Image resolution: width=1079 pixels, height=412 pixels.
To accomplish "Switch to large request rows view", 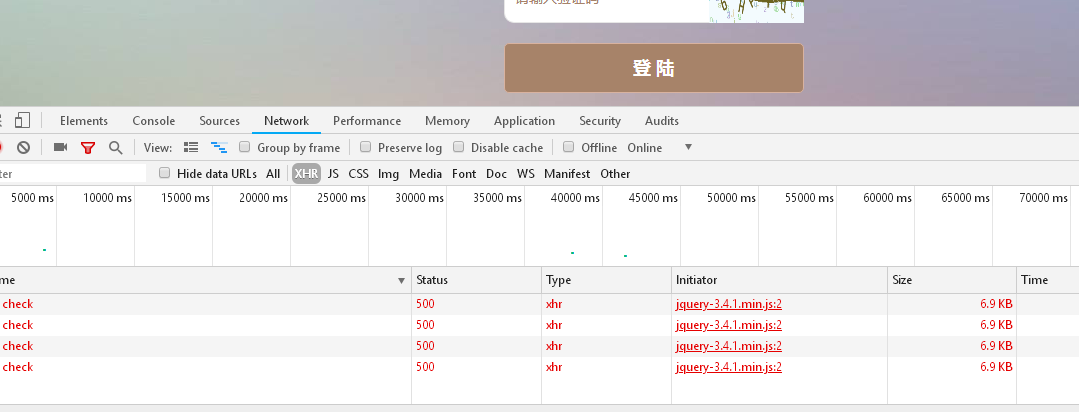I will coord(191,147).
